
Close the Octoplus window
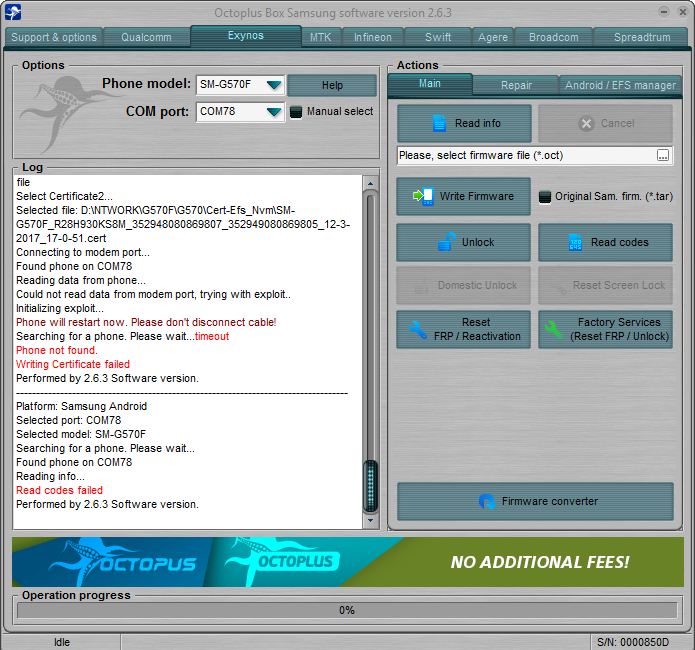click(683, 12)
